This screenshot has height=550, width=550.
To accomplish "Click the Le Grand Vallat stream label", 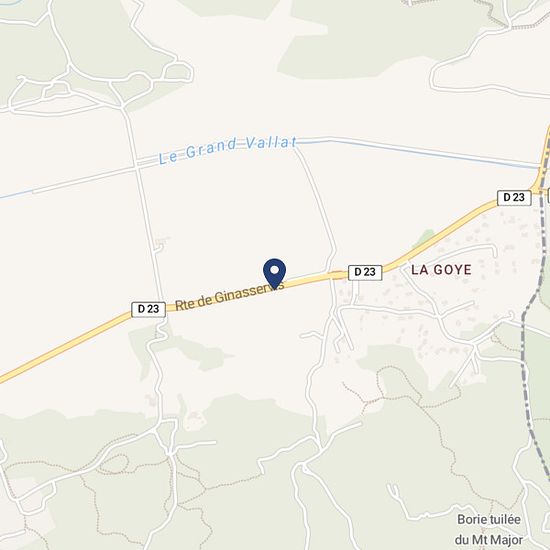I will click(227, 150).
